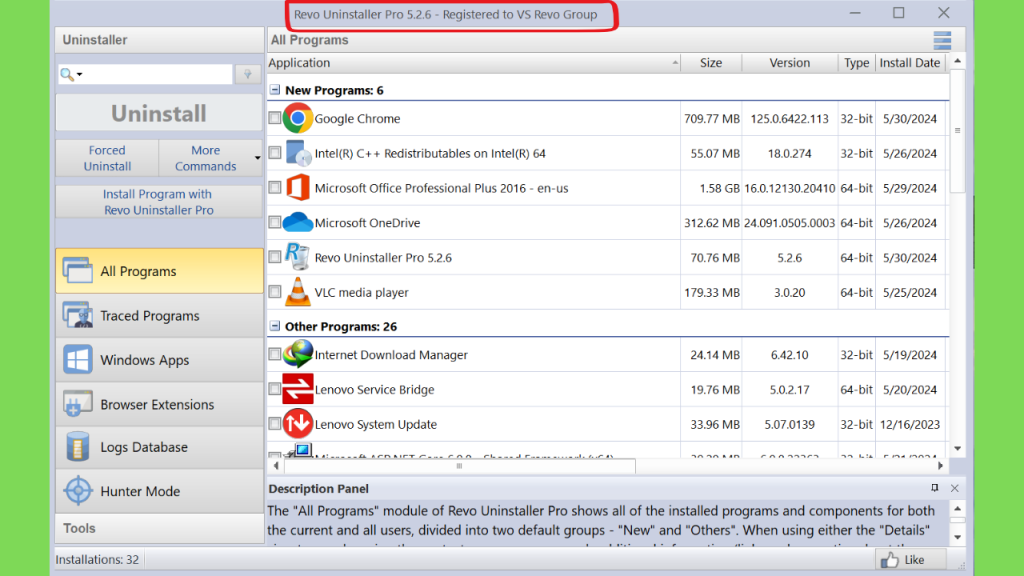
Task: Open the Hunter Mode module
Action: (x=159, y=491)
